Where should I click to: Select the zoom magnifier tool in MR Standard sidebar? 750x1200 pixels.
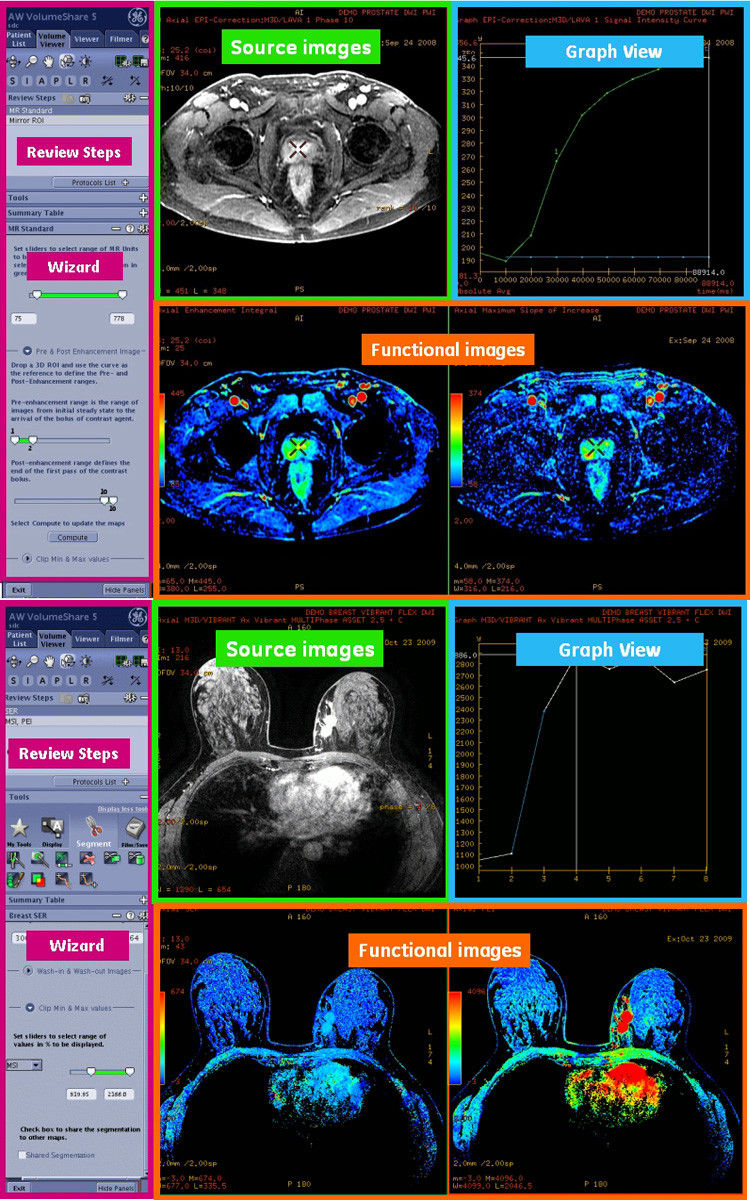coord(32,61)
